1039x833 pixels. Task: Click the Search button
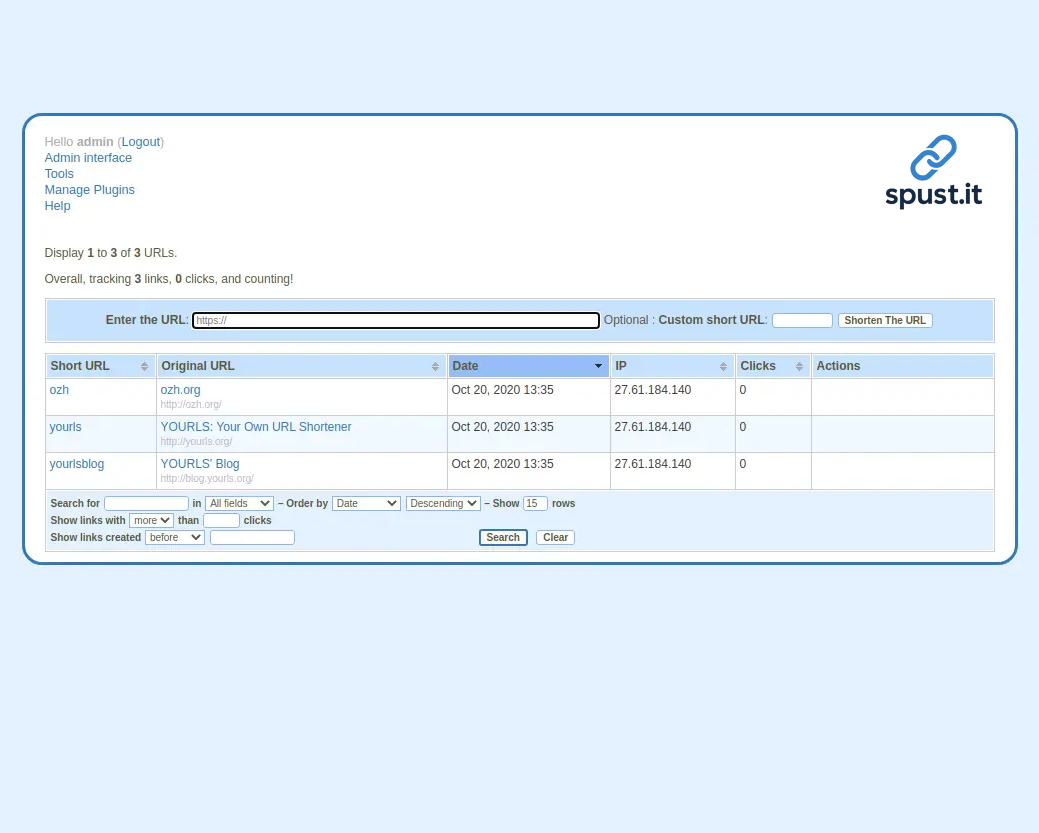point(503,538)
